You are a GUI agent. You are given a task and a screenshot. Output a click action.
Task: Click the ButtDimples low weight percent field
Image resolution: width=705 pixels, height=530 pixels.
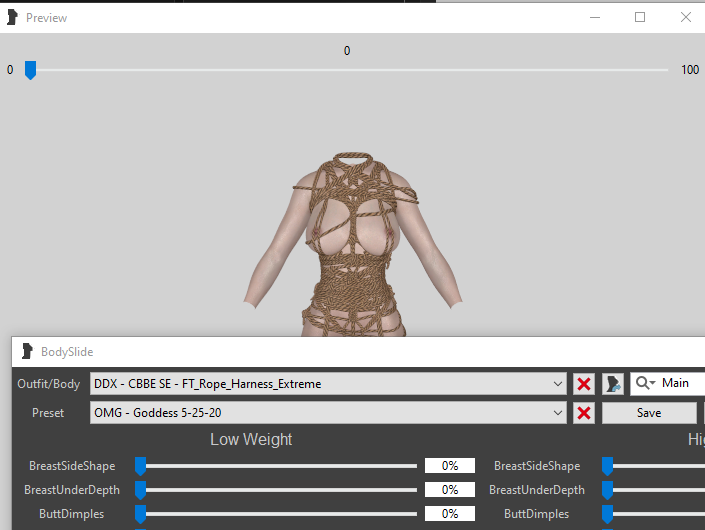point(450,513)
